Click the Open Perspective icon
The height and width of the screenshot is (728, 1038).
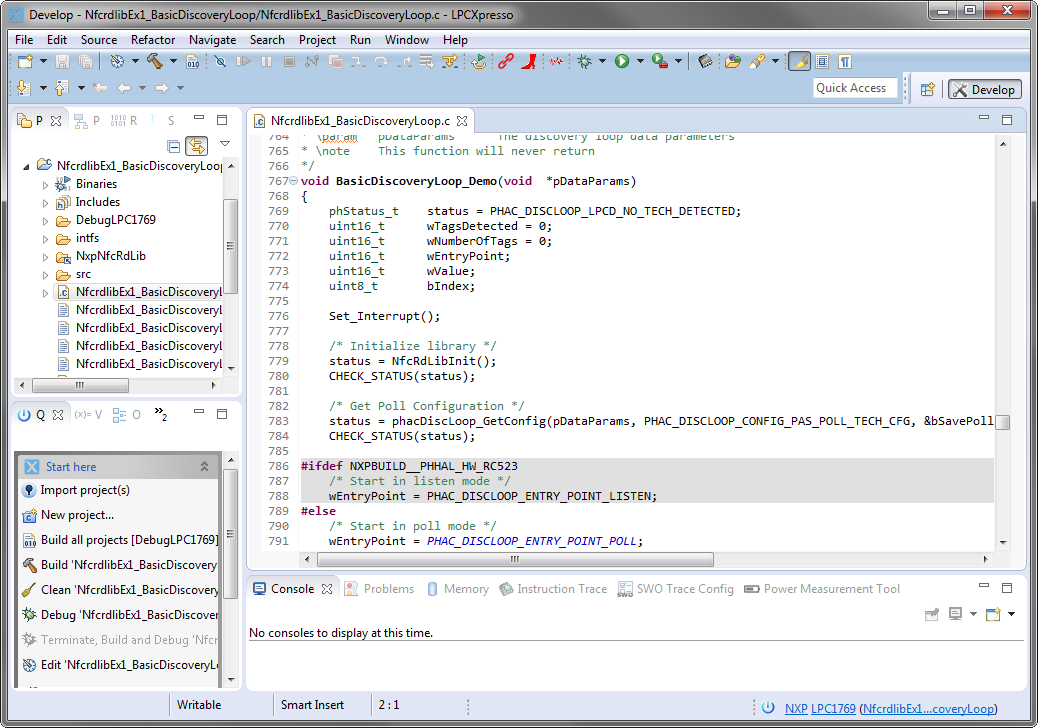pos(927,89)
